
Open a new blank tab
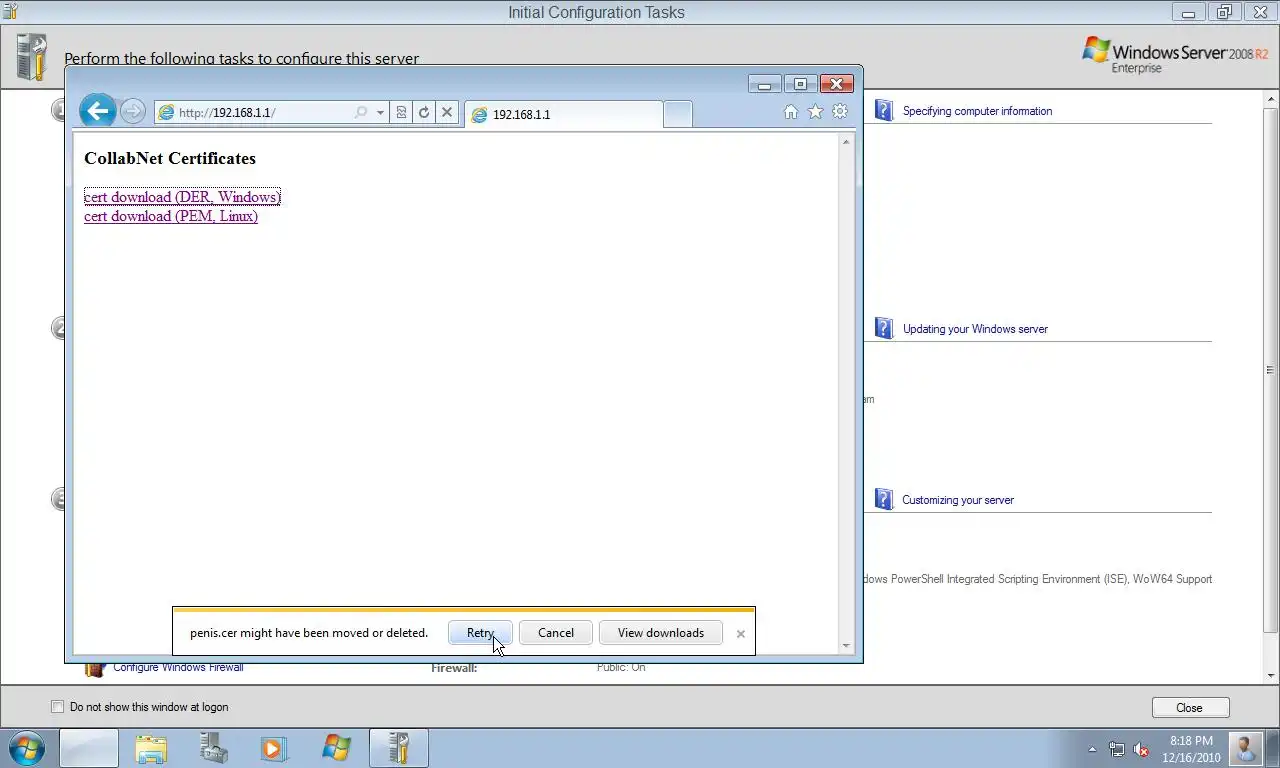tap(677, 114)
